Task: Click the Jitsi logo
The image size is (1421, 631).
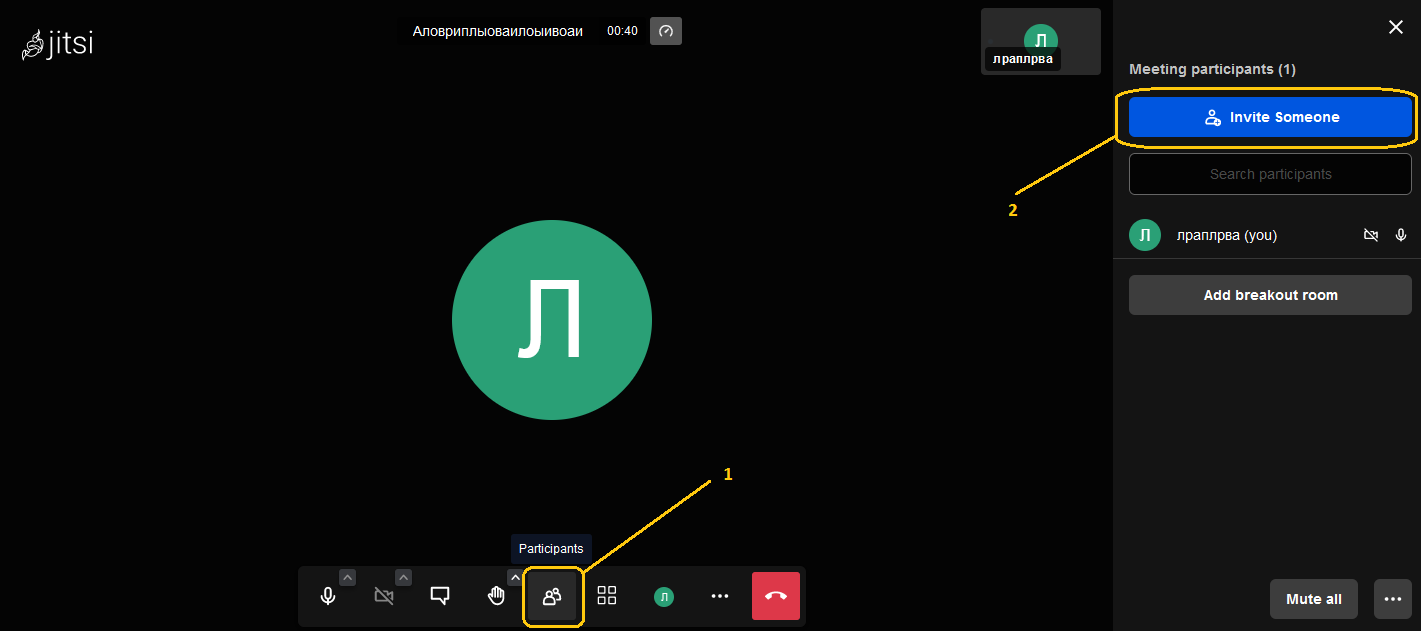Action: pyautogui.click(x=57, y=44)
